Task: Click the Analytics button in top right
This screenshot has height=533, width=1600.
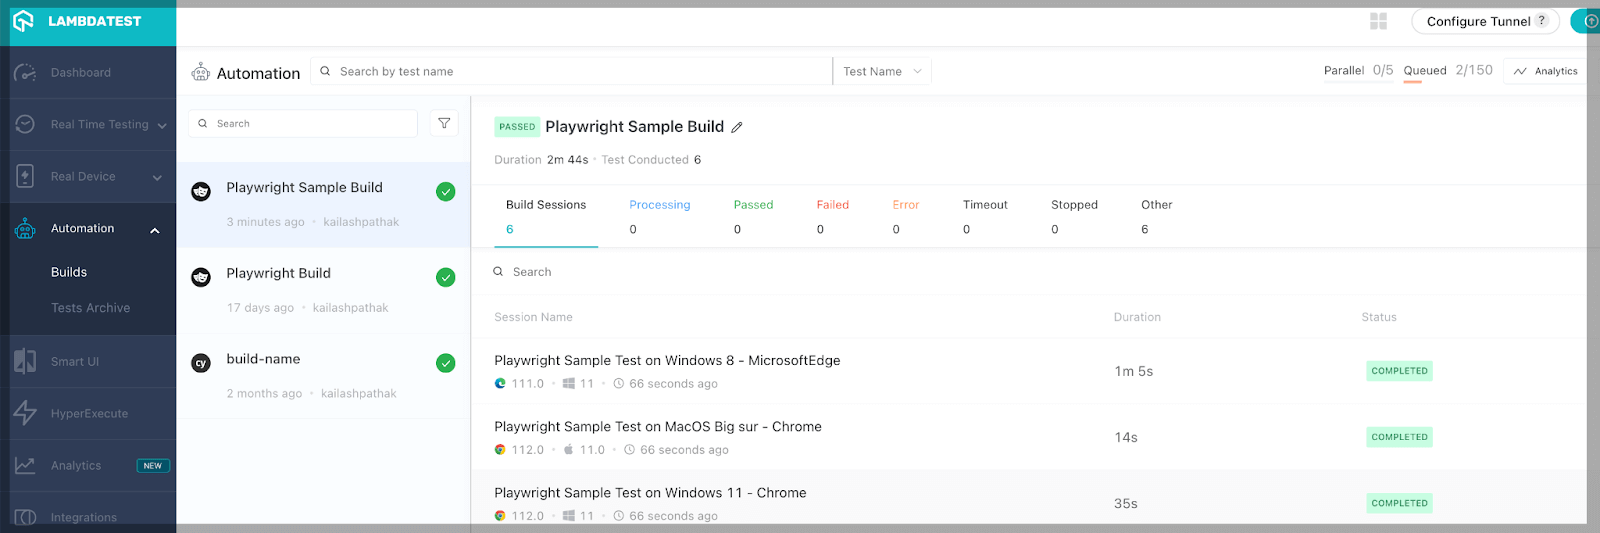Action: click(x=1546, y=71)
